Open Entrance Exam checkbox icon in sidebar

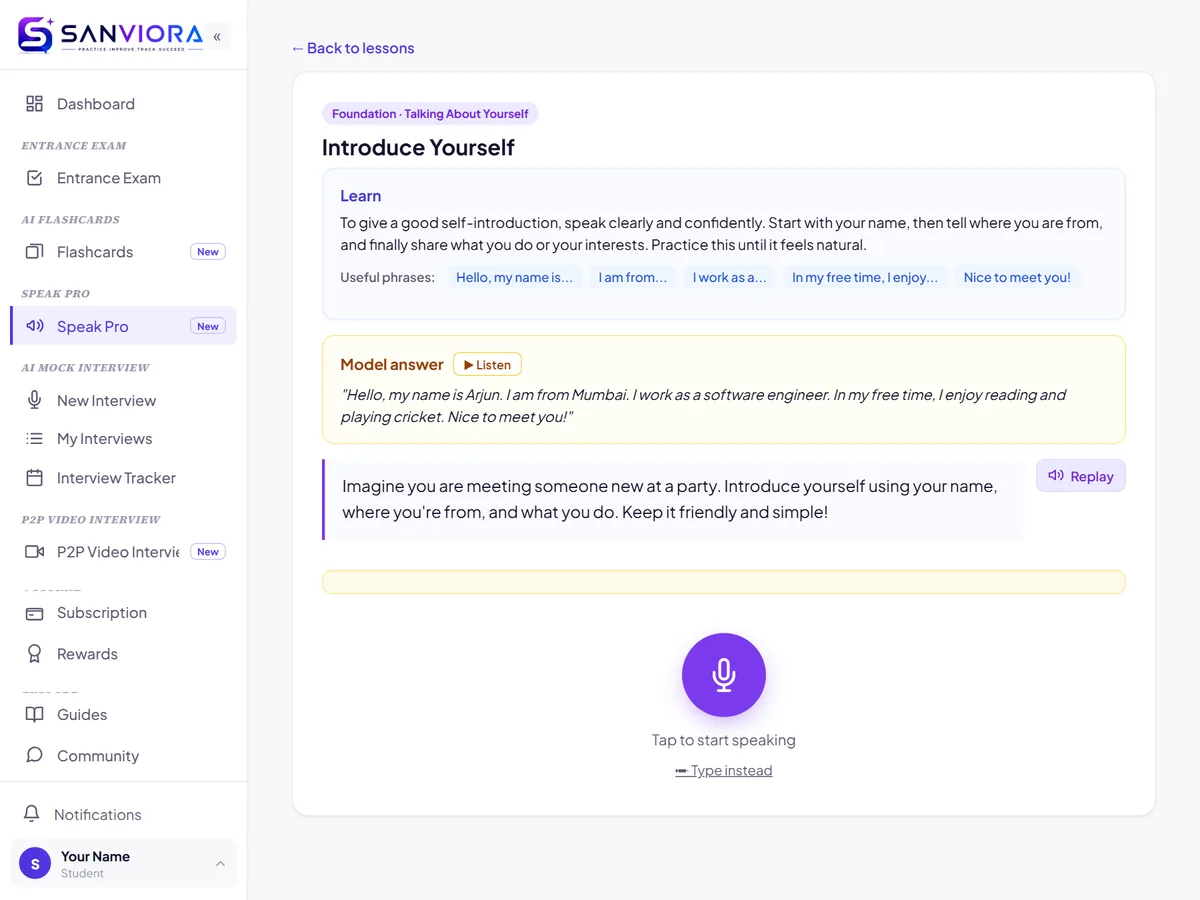click(x=35, y=178)
